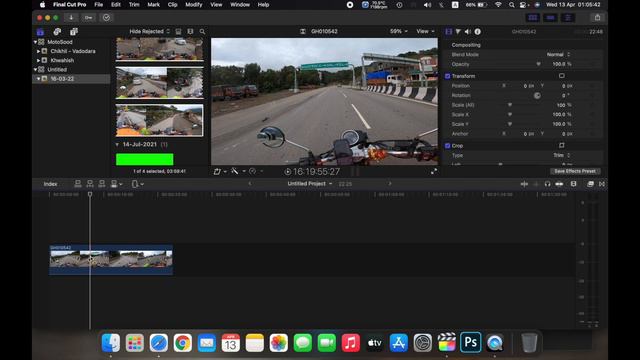This screenshot has height=360, width=640.
Task: Open Untitled Project name dropdown
Action: 310,184
